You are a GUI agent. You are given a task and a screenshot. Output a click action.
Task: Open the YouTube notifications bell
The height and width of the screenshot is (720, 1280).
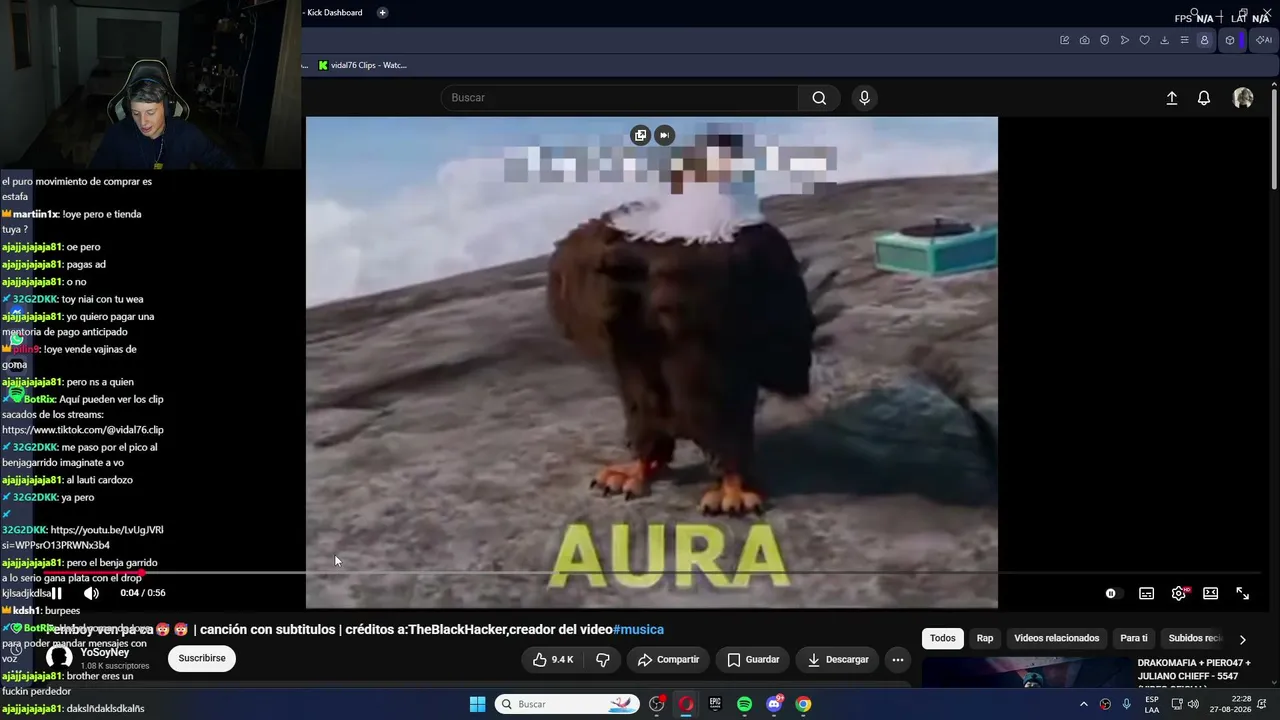(1204, 98)
